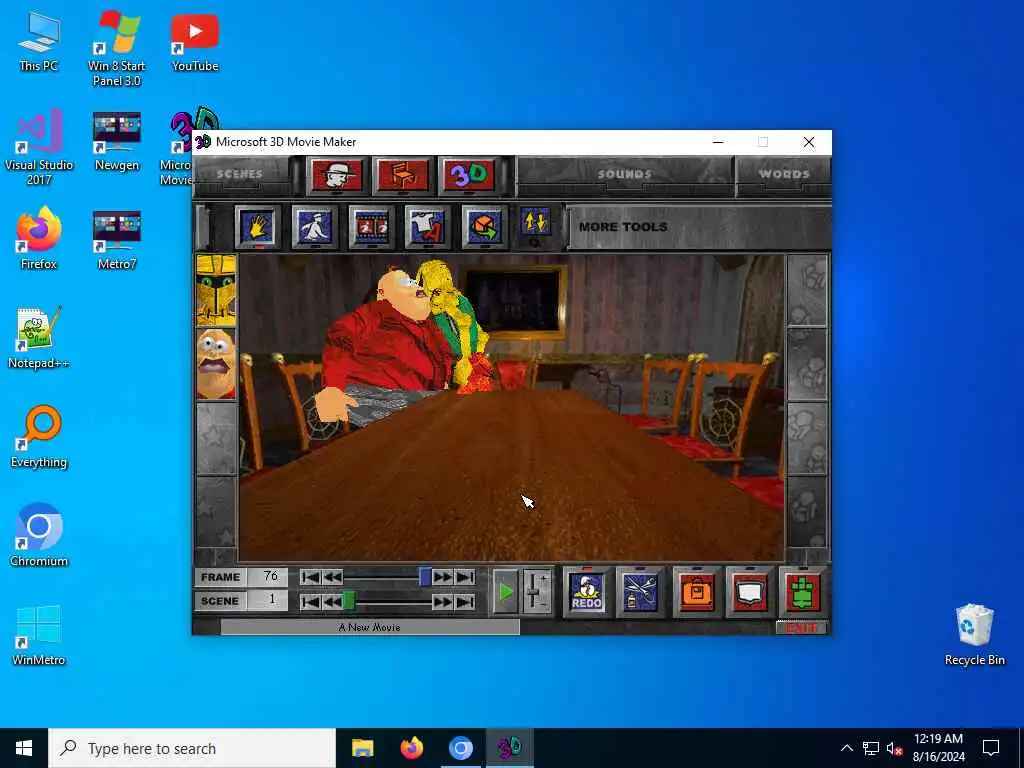Click the Redo button with McZee

pos(586,592)
